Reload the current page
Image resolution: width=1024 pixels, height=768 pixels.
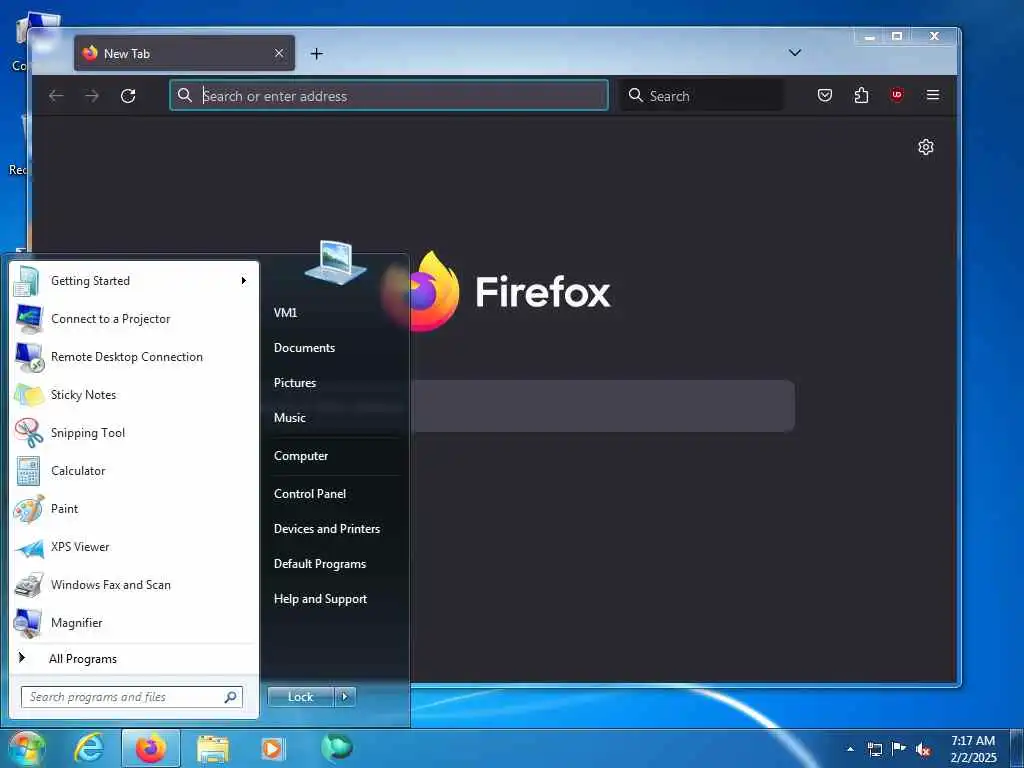tap(128, 96)
